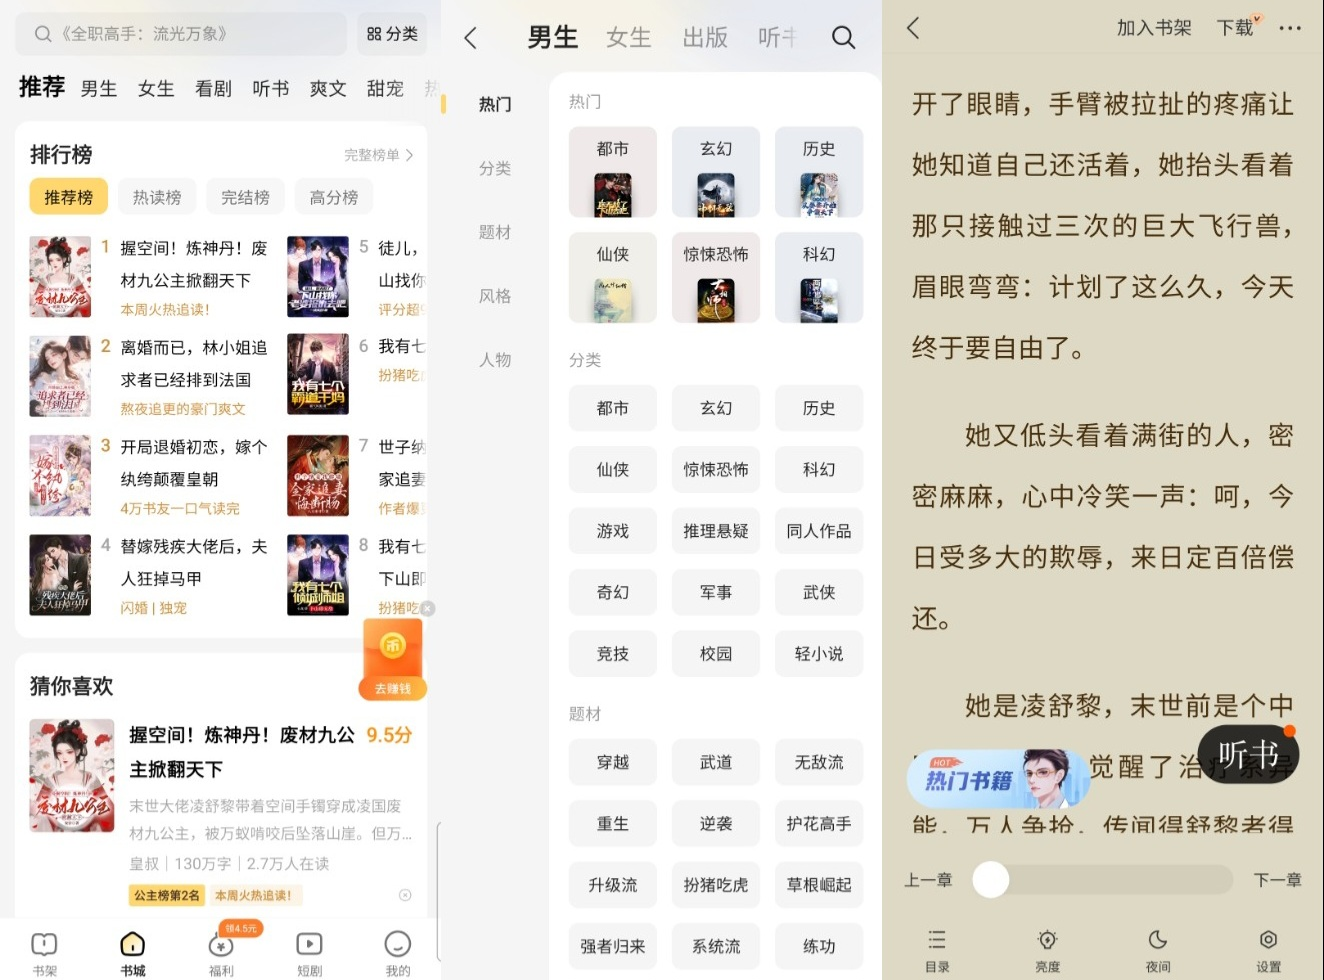Image resolution: width=1324 pixels, height=980 pixels.
Task: Open hot 科幻 card with cover
Action: click(819, 278)
